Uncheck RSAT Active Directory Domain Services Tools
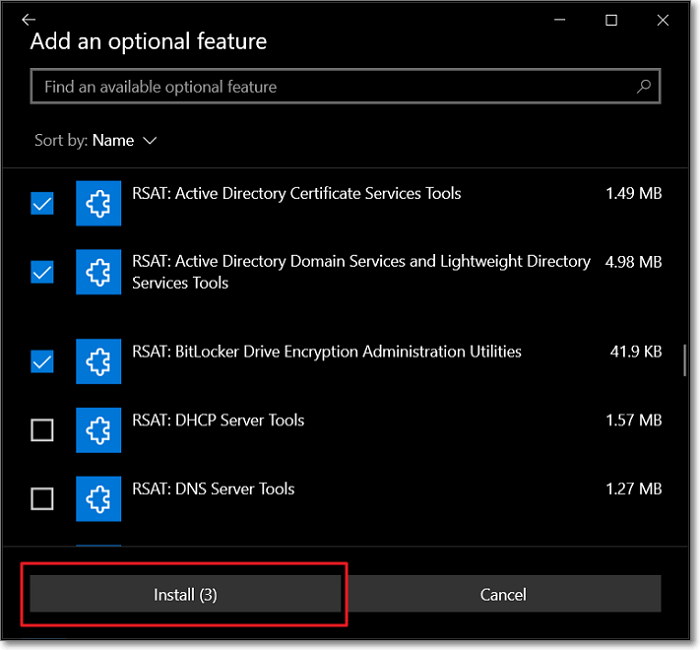The width and height of the screenshot is (700, 650). 42,272
